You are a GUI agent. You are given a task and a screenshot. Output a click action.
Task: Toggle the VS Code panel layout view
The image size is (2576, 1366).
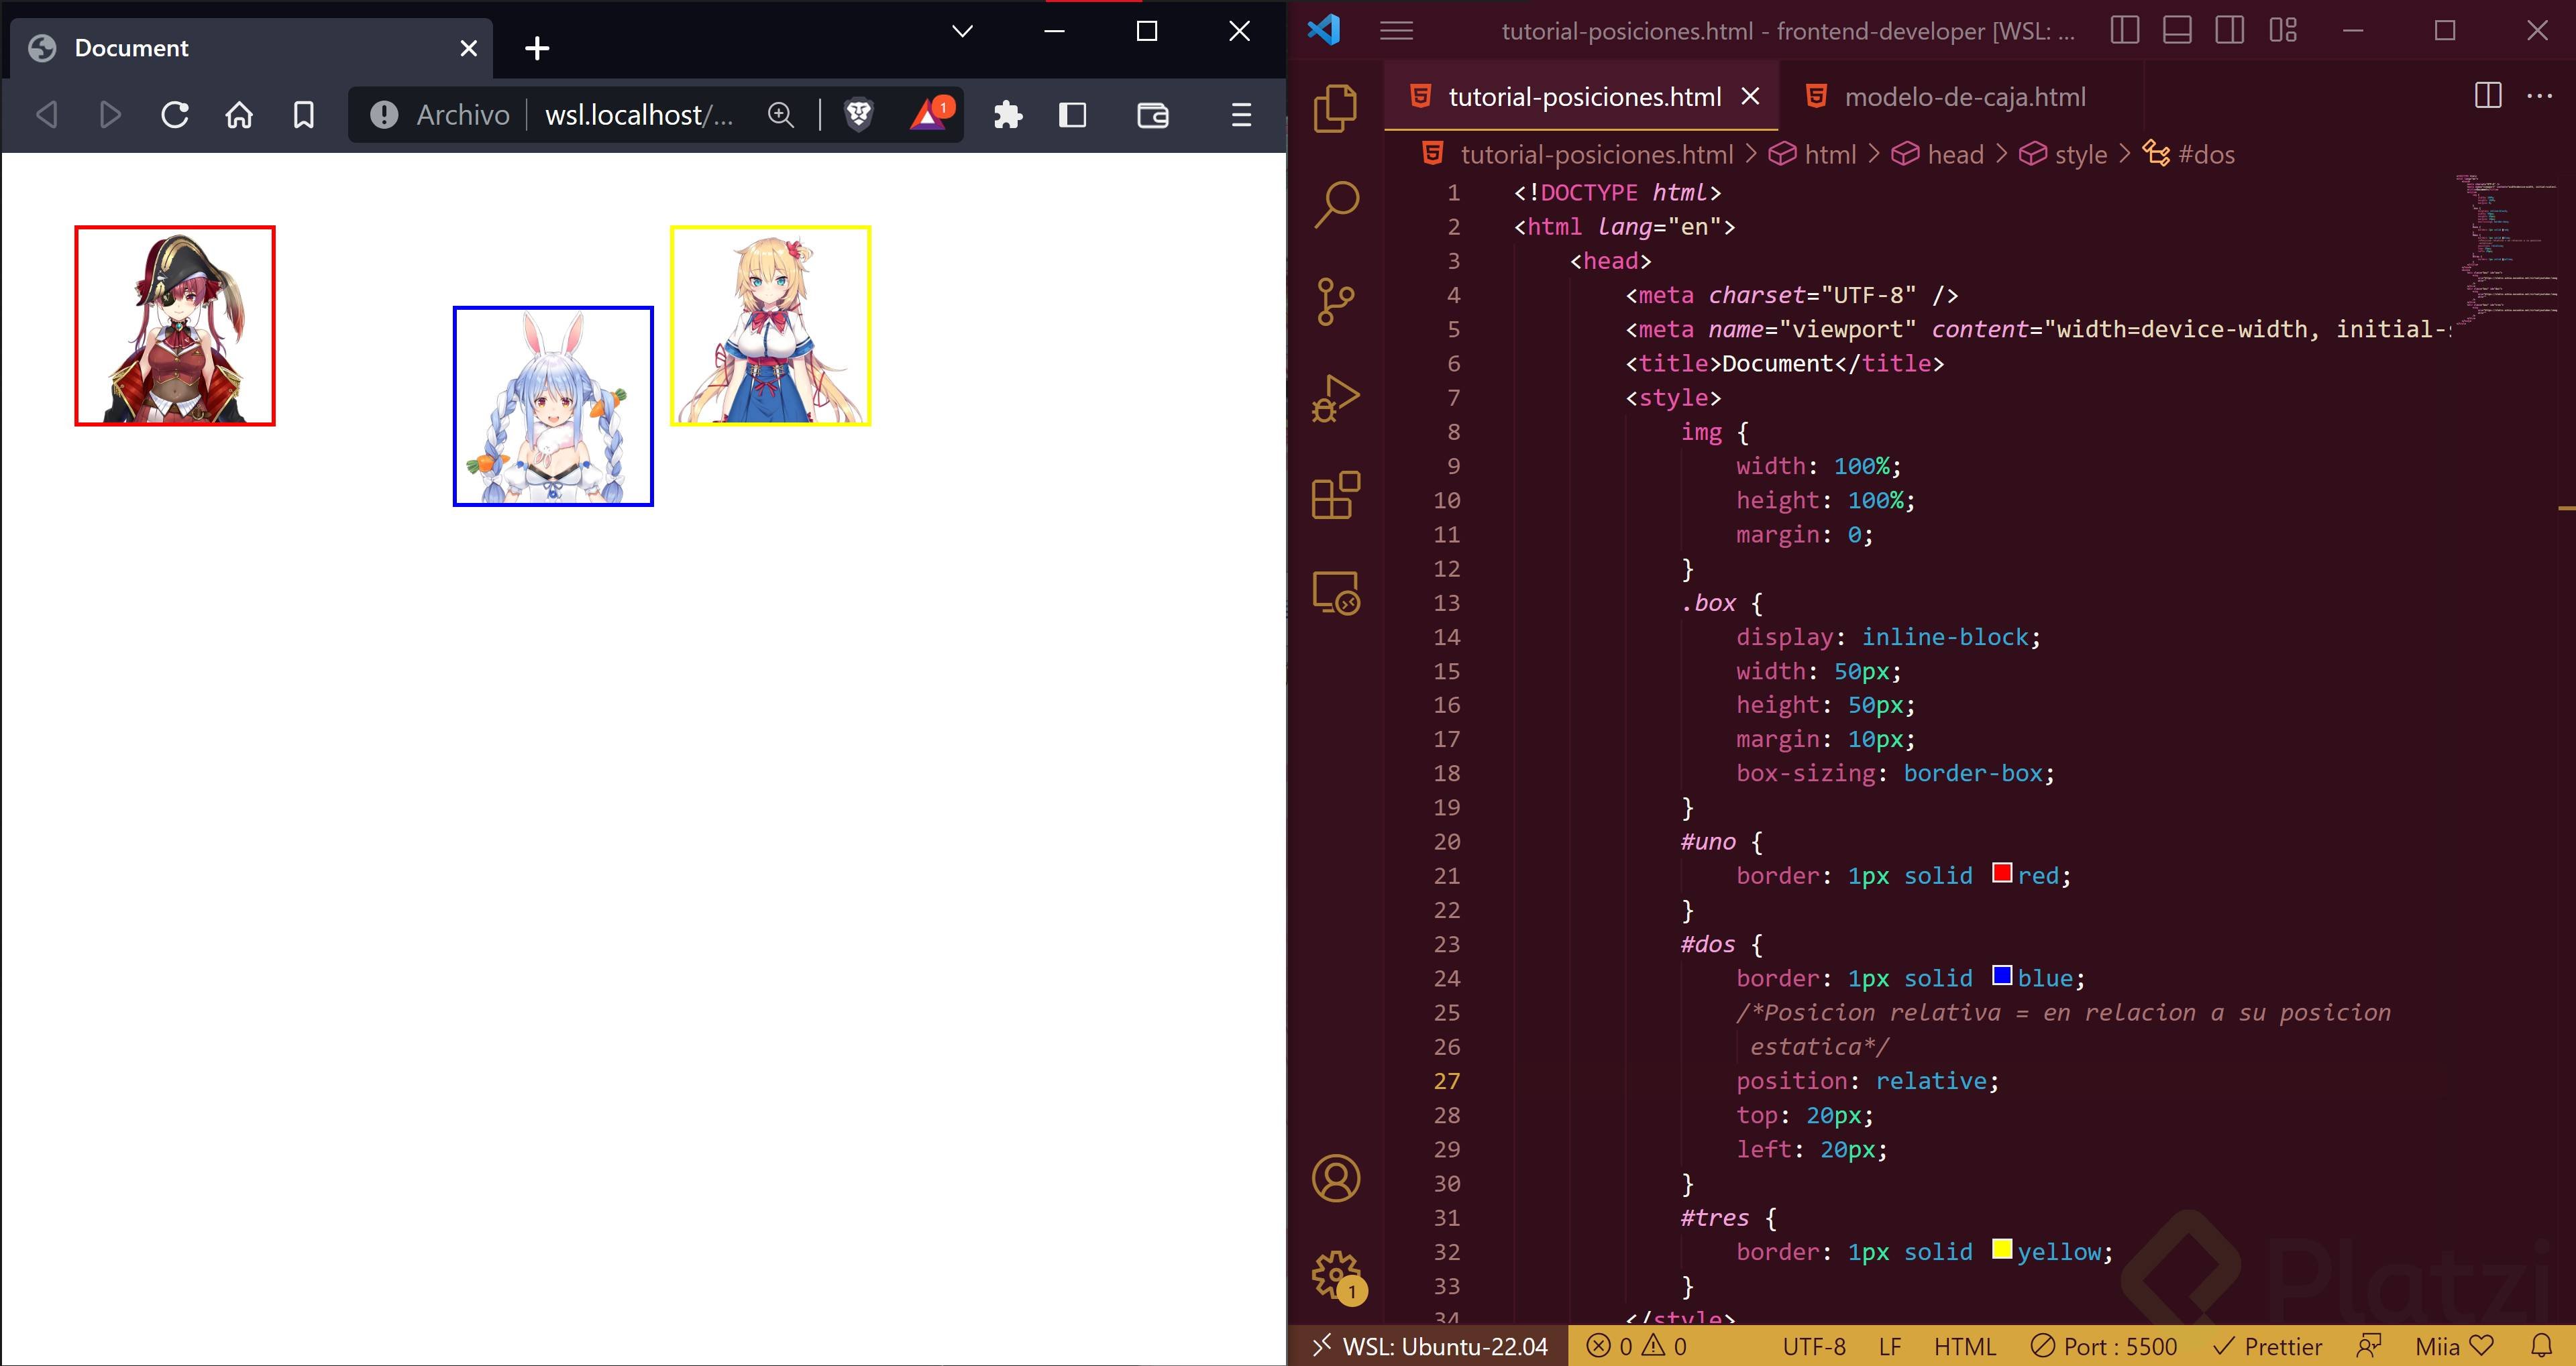tap(2178, 30)
